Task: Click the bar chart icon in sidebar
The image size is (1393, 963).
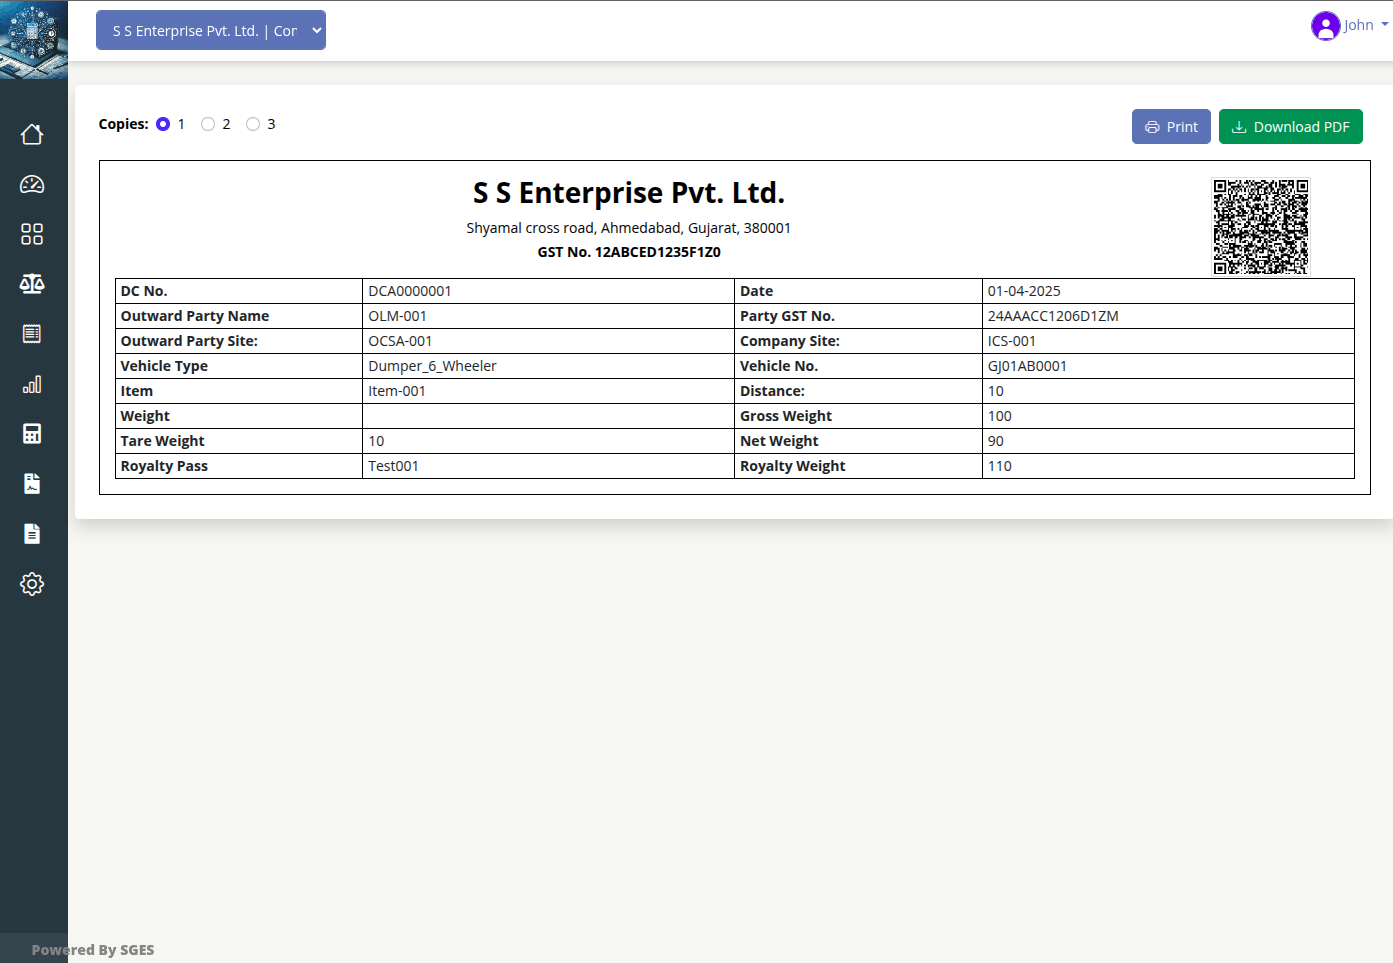Action: 32,384
